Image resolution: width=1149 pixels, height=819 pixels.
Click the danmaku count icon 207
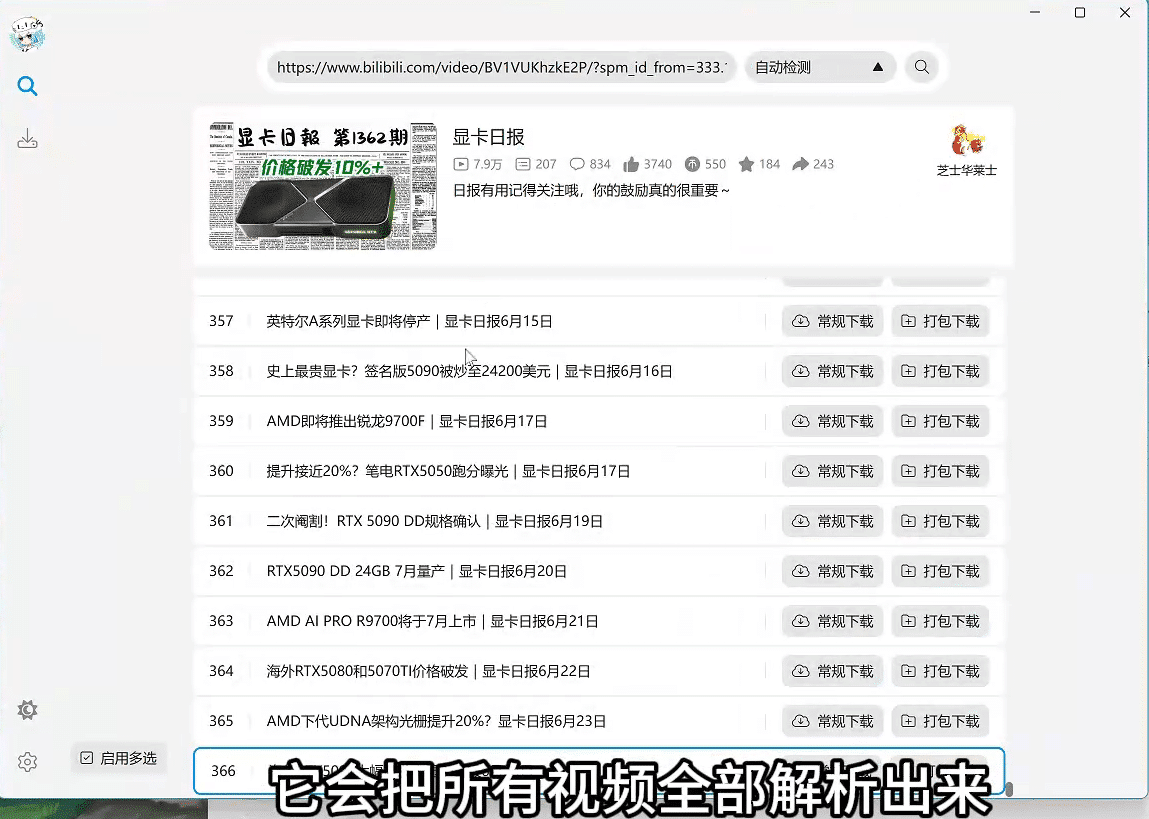coord(522,164)
